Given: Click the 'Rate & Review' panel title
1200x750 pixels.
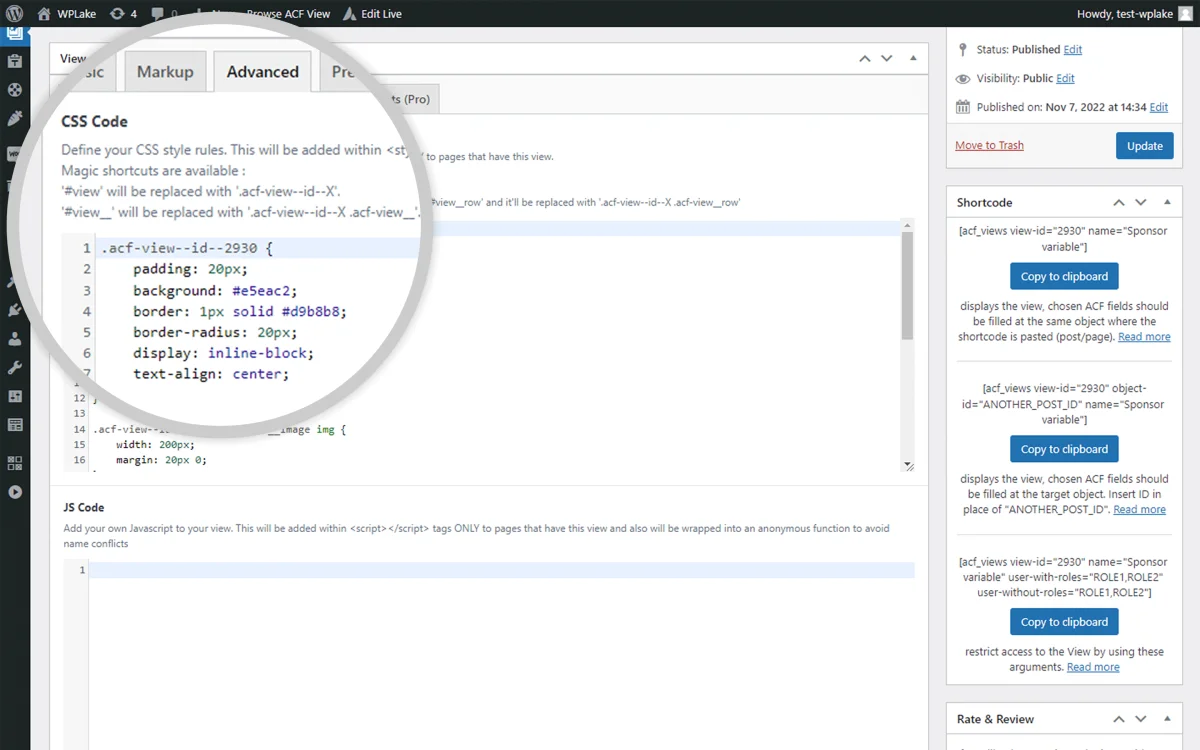Looking at the screenshot, I should 995,719.
